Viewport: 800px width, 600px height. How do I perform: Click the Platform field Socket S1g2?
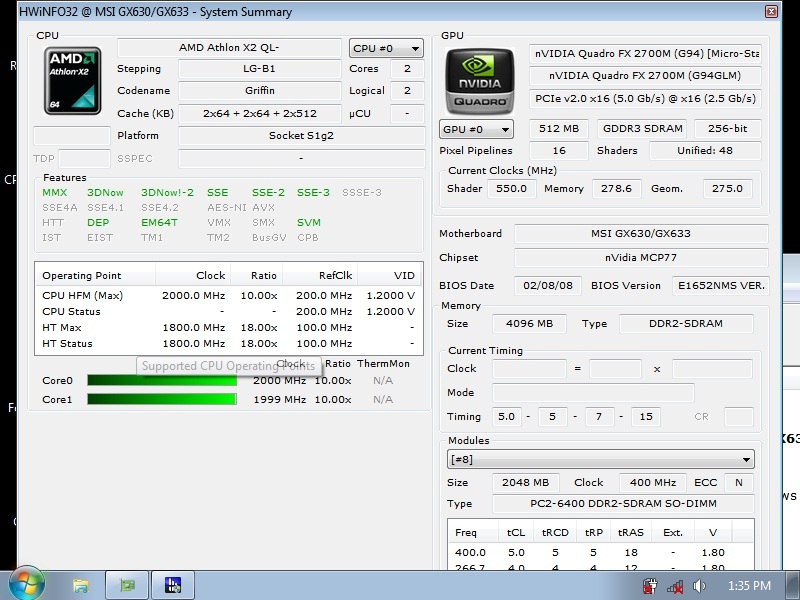click(x=301, y=136)
